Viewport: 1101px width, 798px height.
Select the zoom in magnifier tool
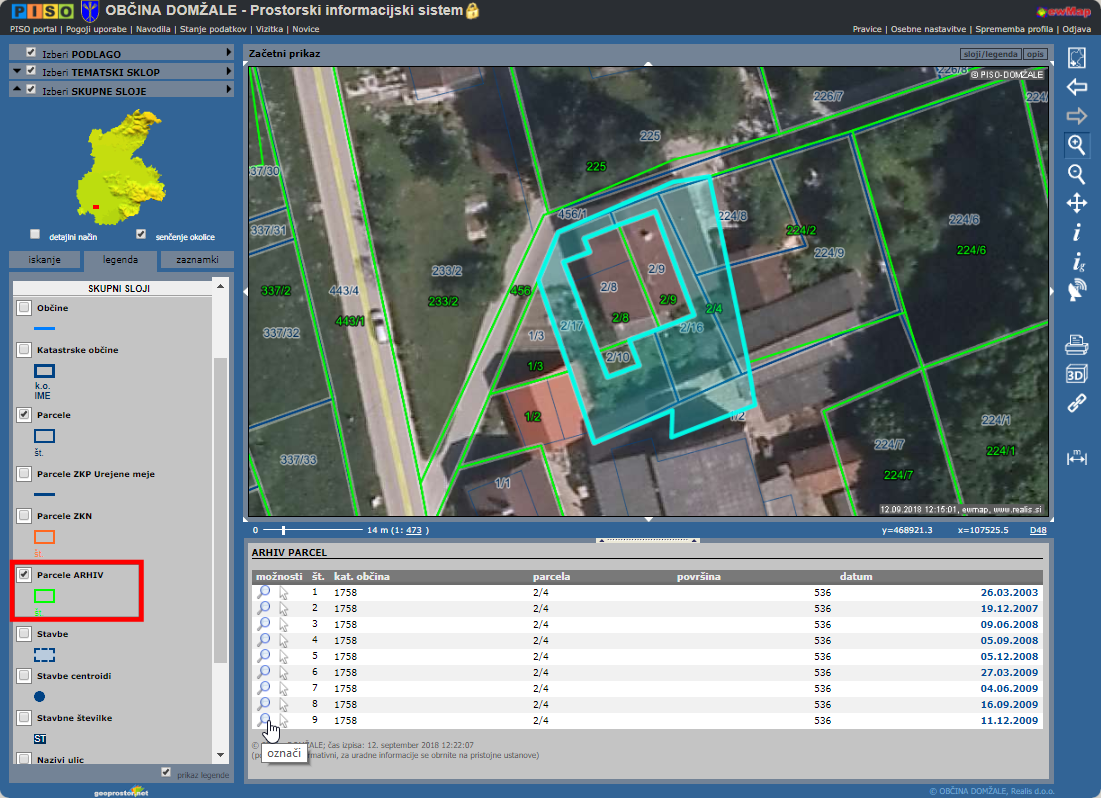[1077, 145]
